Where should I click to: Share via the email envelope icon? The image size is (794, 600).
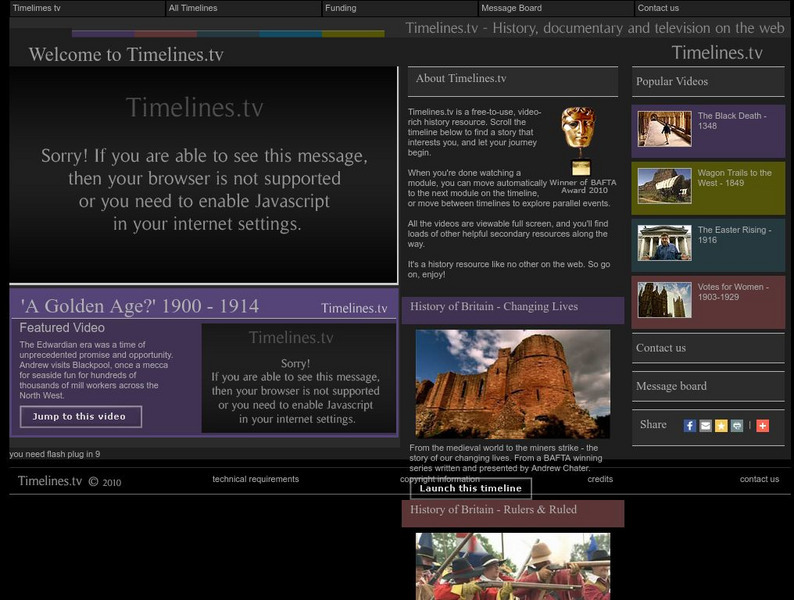705,426
